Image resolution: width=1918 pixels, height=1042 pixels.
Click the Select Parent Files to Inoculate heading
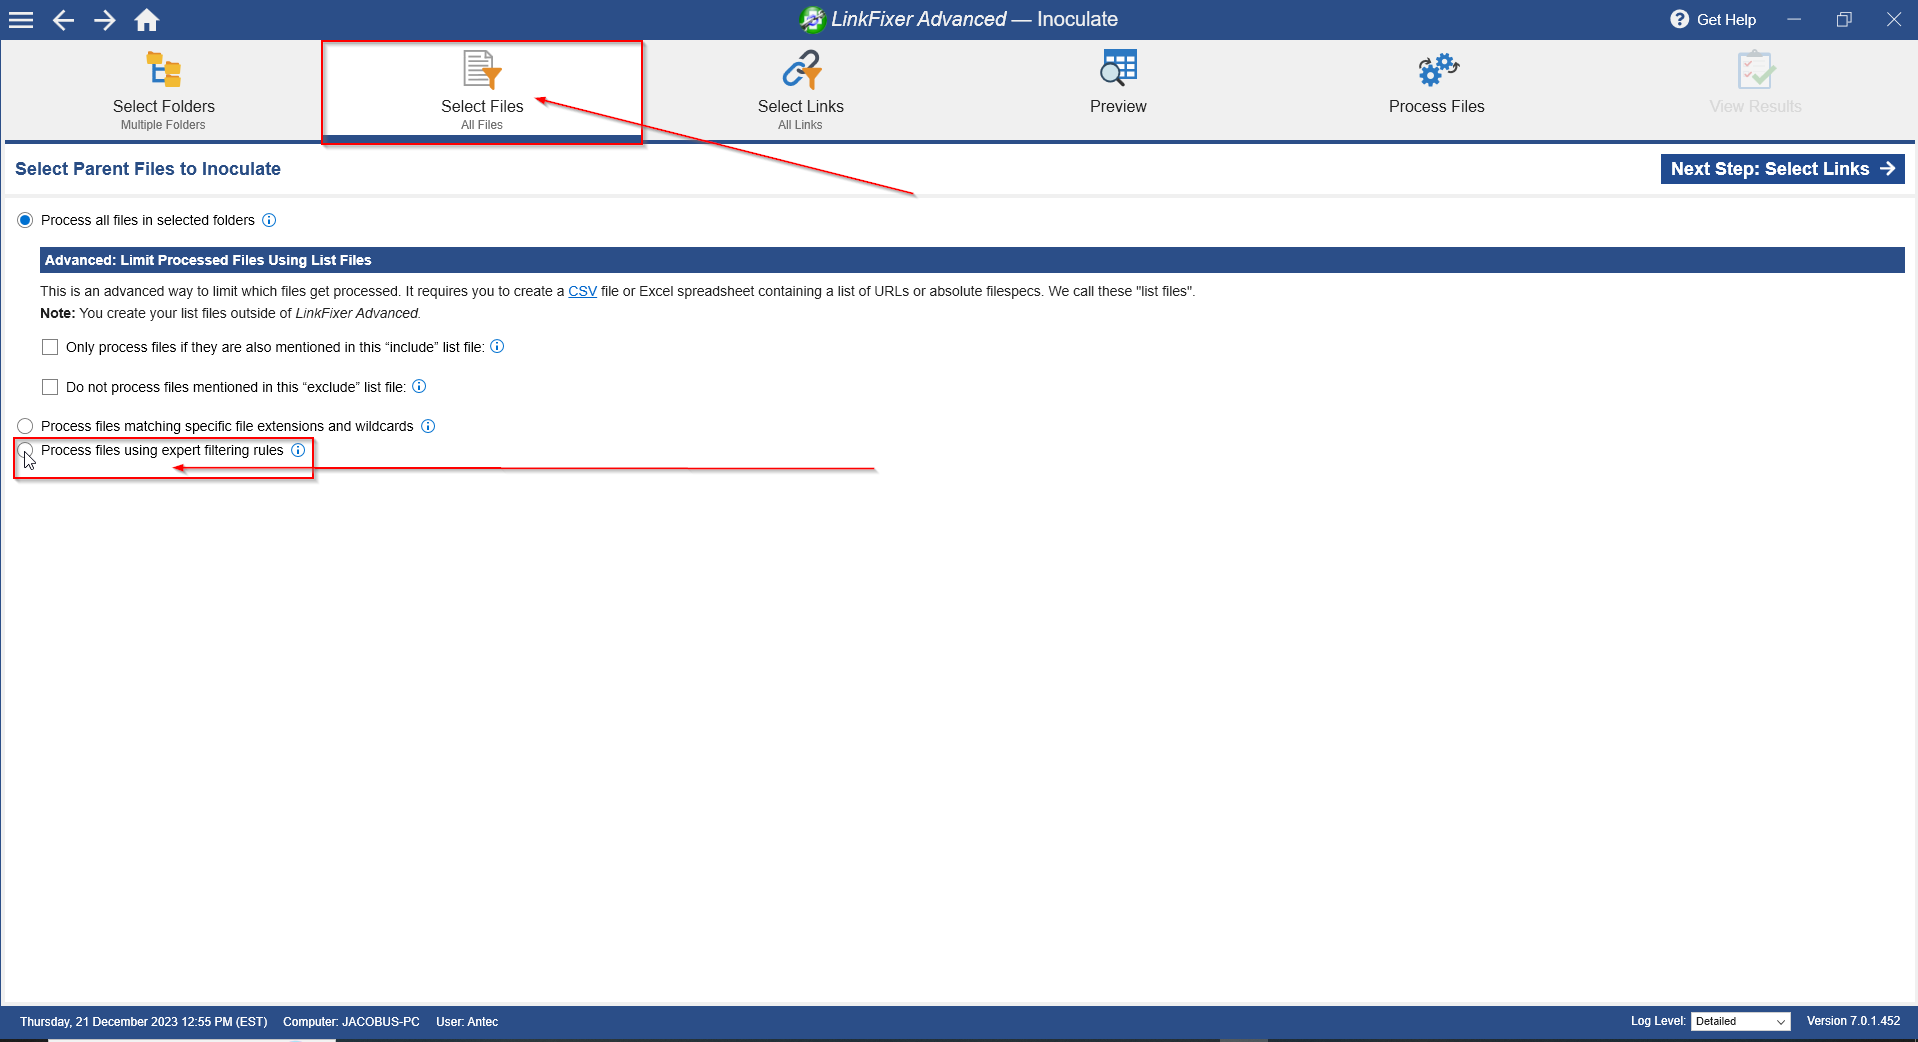click(x=148, y=169)
